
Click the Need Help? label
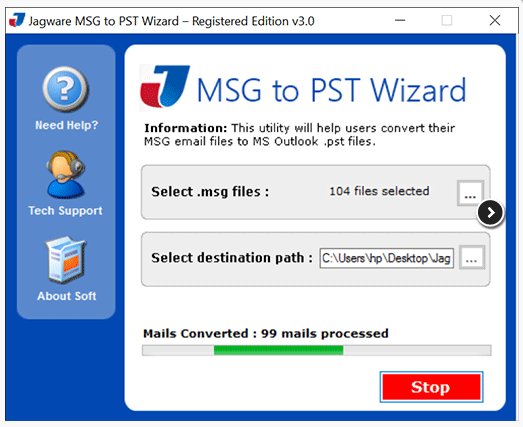[x=67, y=125]
